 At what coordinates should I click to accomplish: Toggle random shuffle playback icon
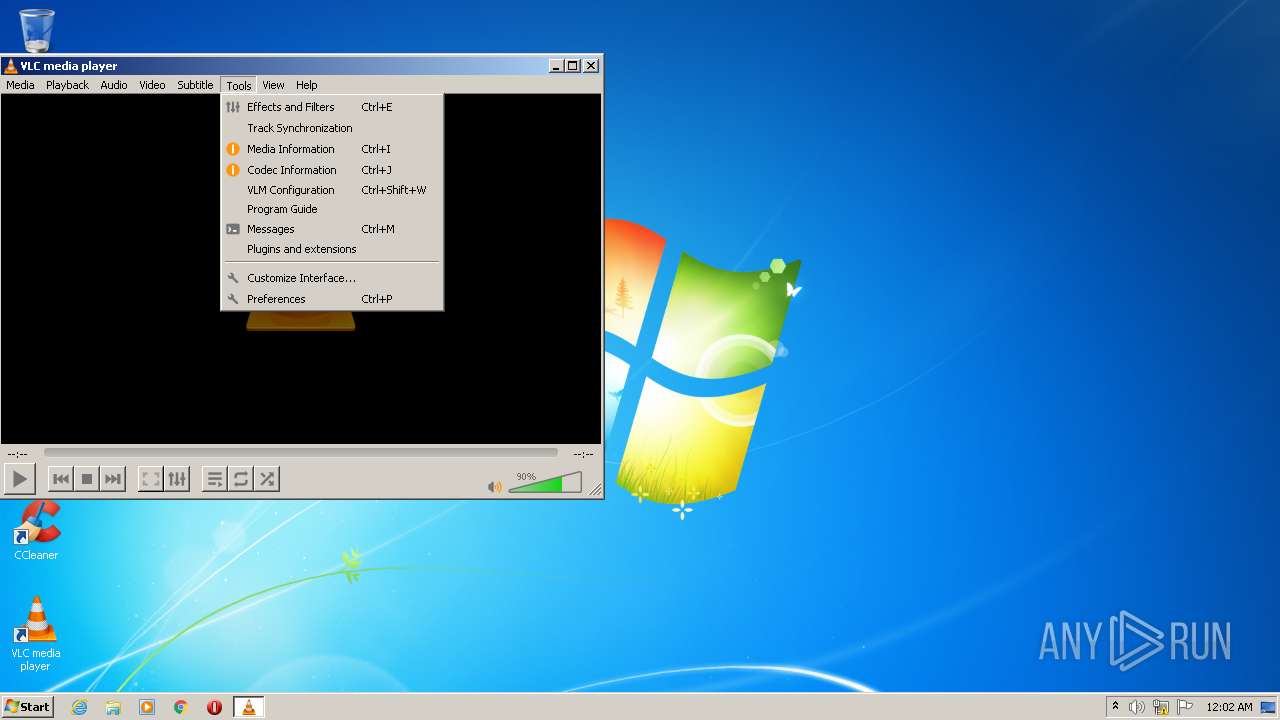(267, 479)
